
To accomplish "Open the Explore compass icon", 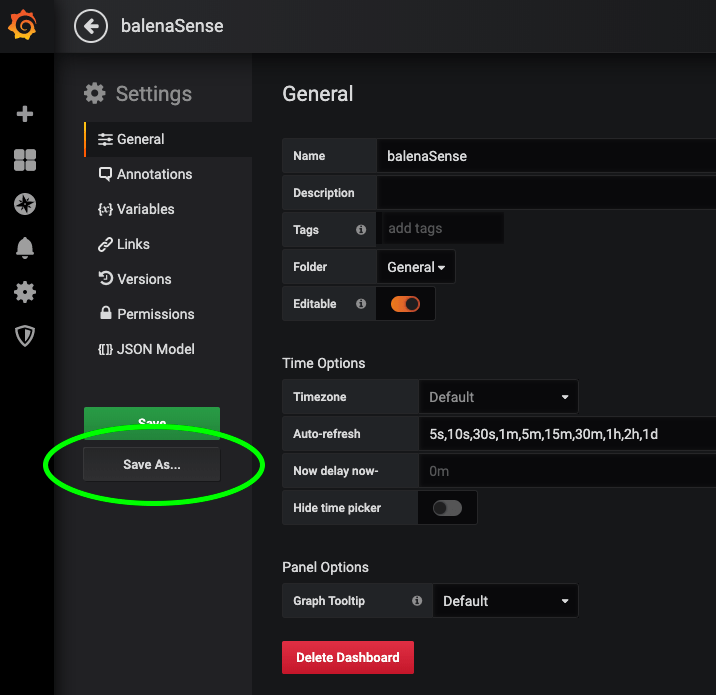I will 25,205.
